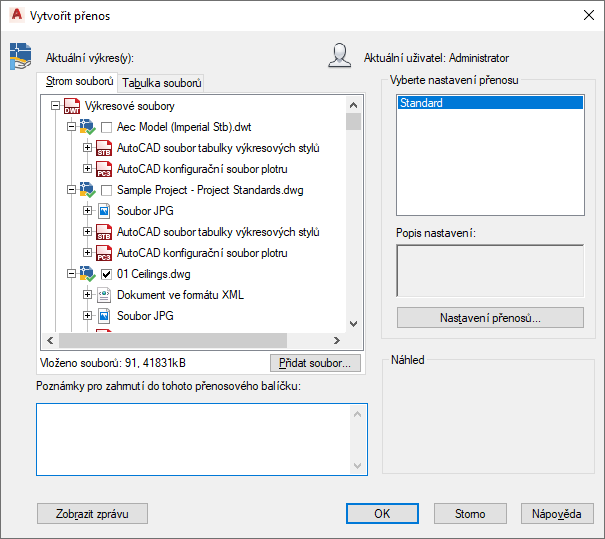Click the drawing icon before Aec Model
Viewport: 605px width, 539px height.
[x=86, y=127]
